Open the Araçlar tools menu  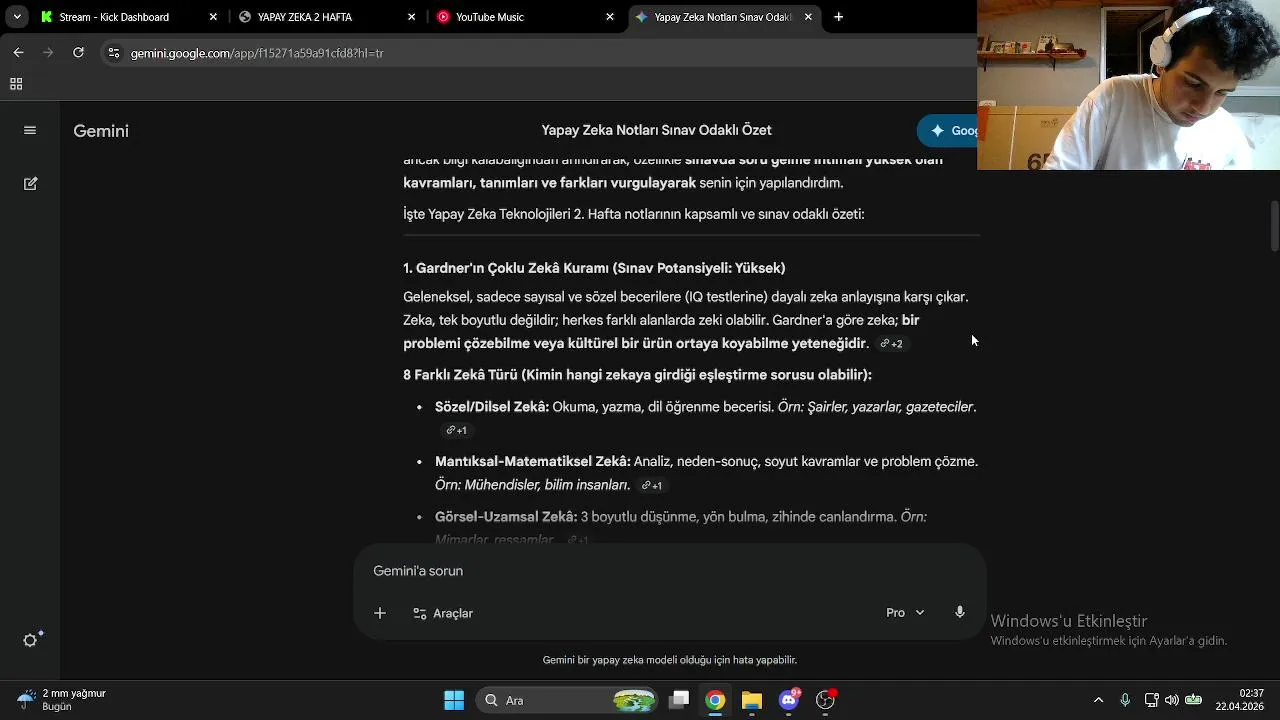443,613
